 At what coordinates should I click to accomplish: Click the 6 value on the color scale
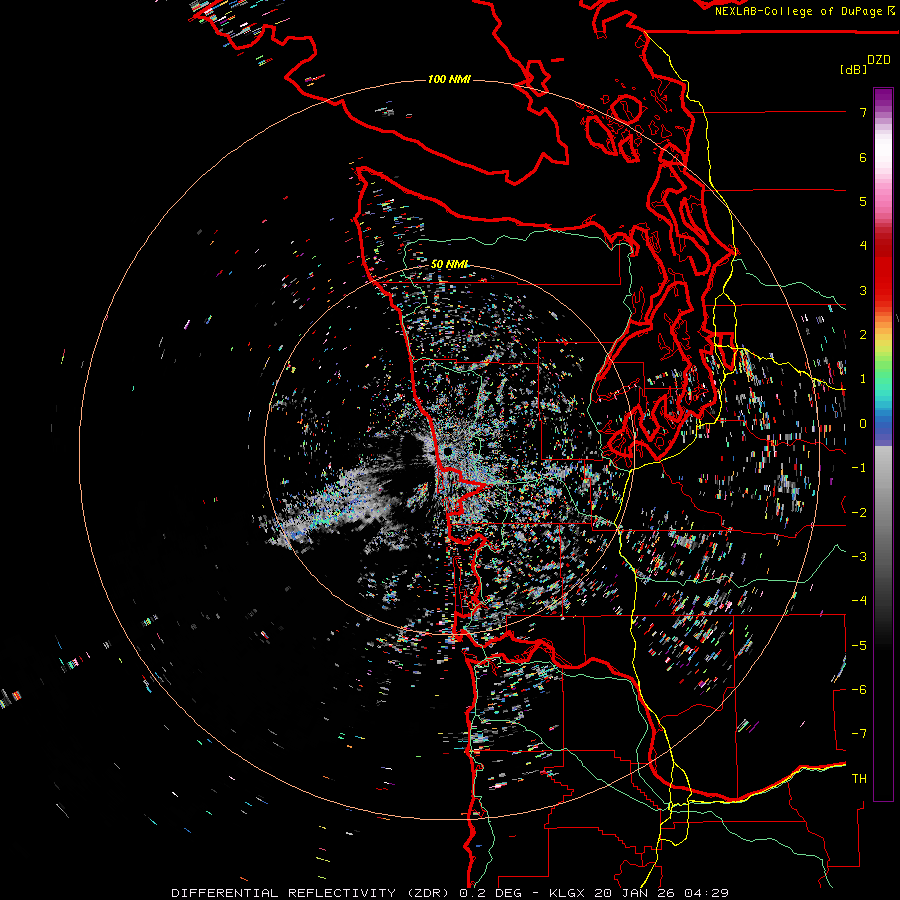click(863, 157)
